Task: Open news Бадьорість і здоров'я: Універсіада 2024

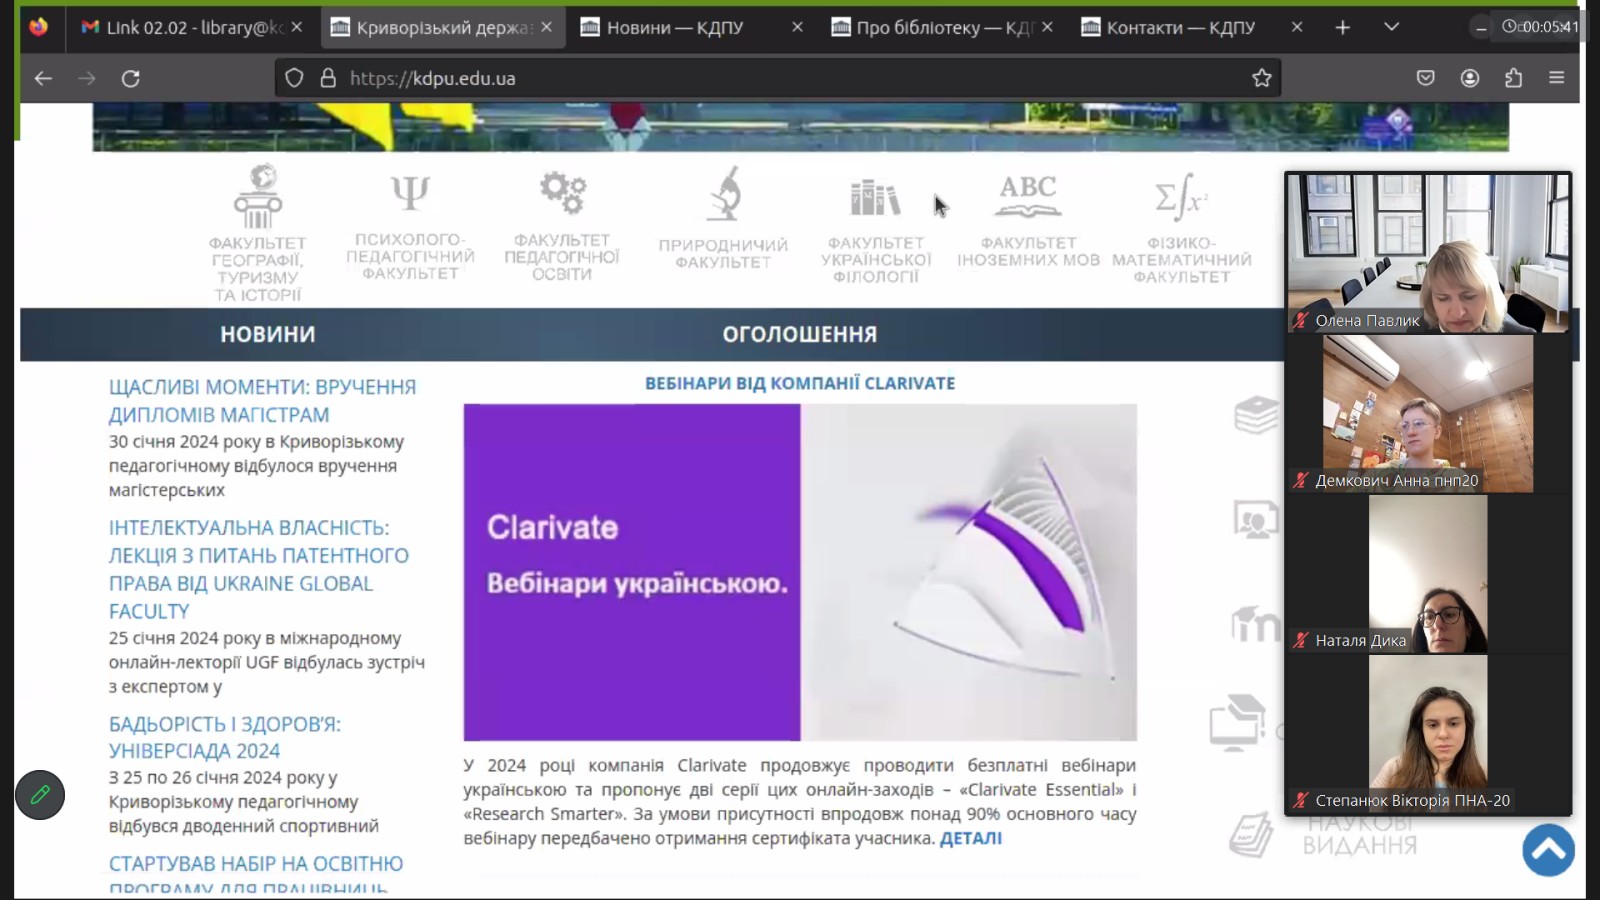Action: (x=225, y=737)
